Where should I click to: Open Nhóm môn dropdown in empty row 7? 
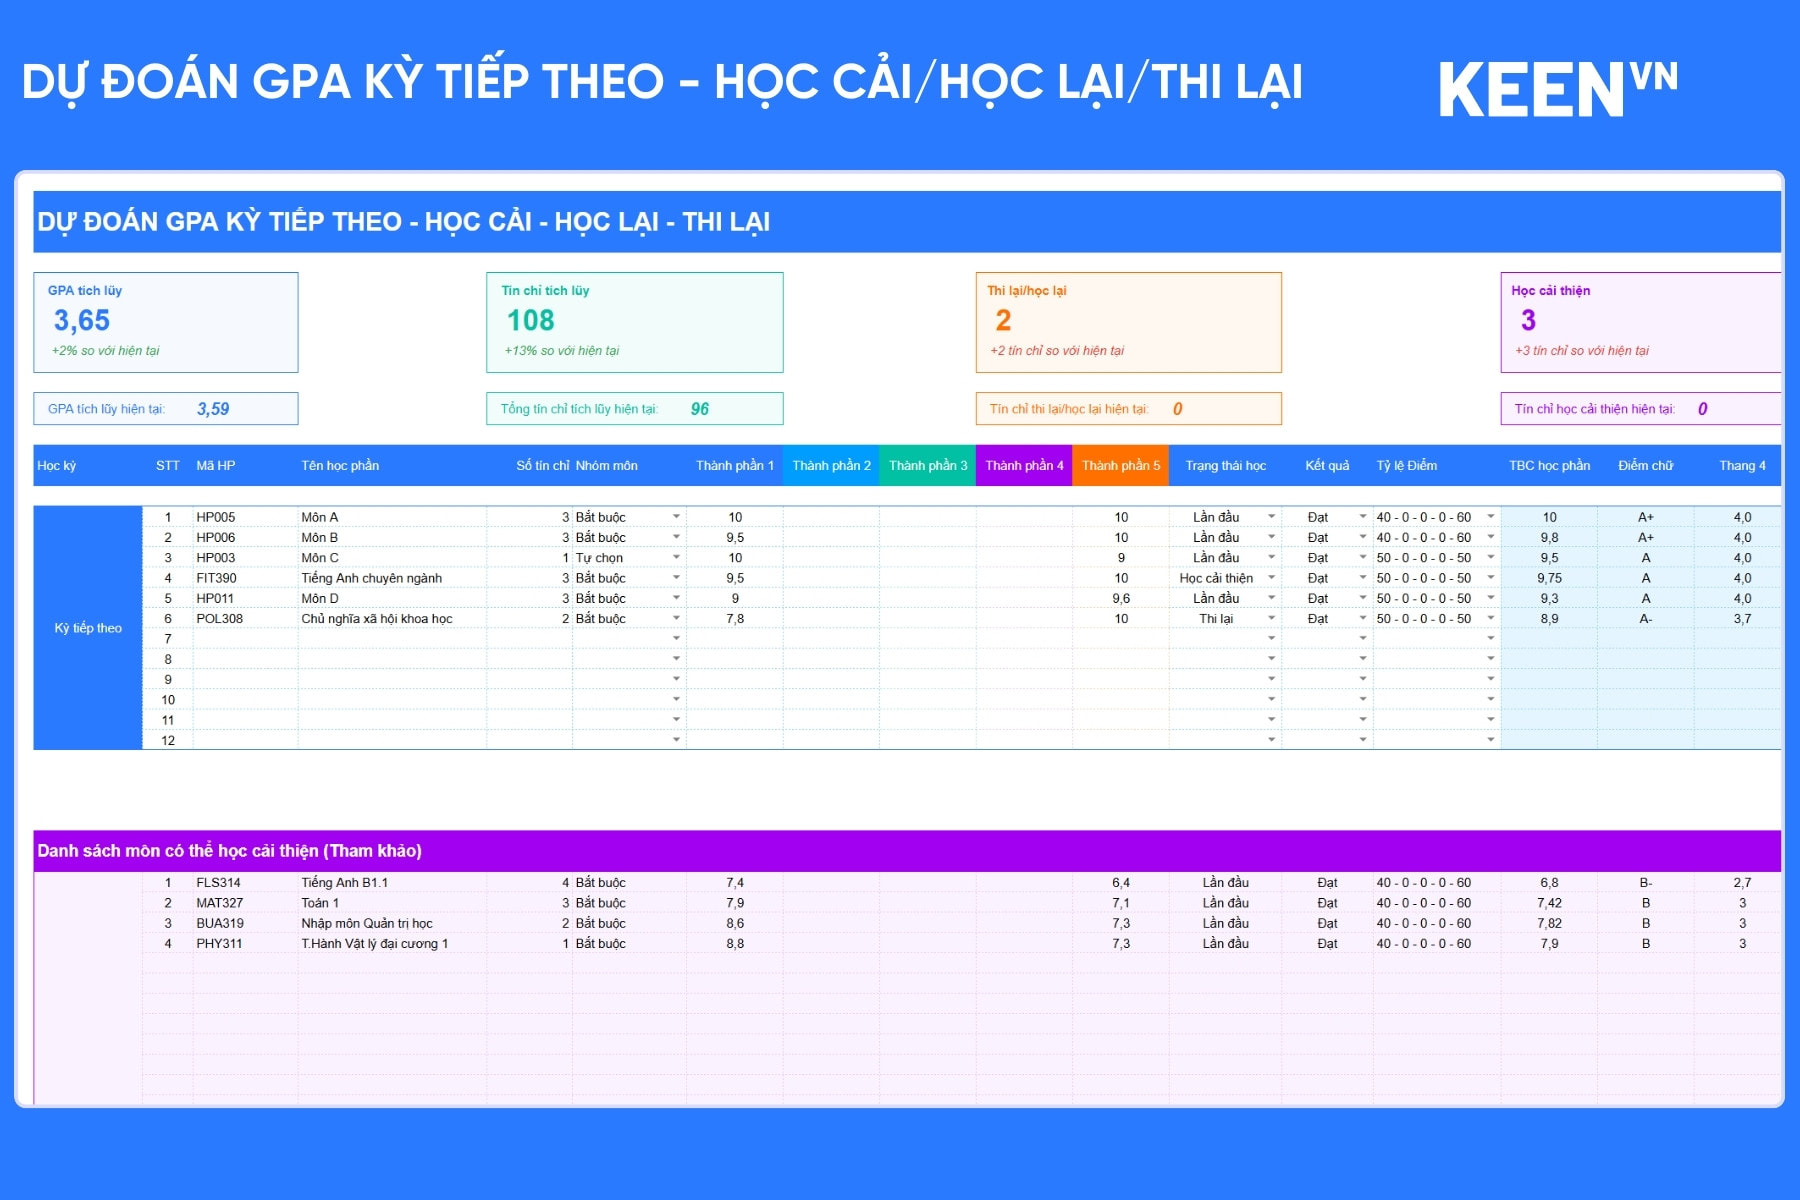676,639
